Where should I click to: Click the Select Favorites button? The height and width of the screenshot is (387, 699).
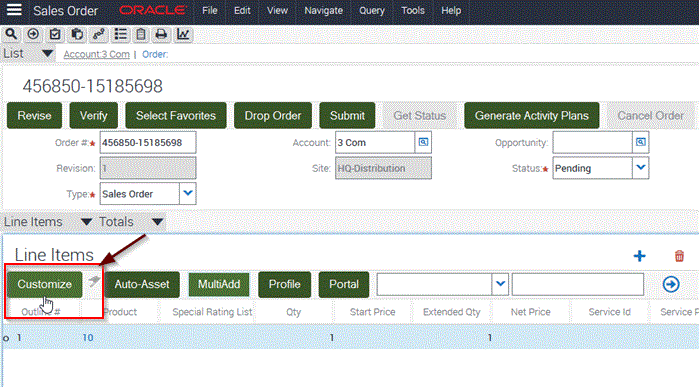(176, 115)
